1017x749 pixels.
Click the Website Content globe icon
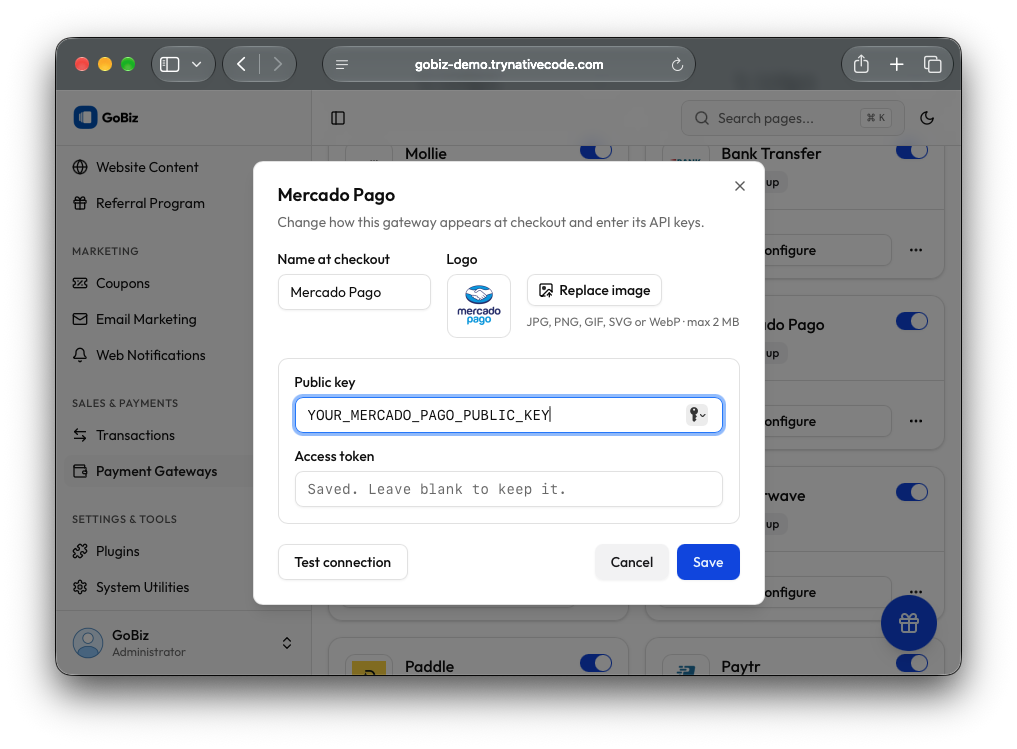coord(80,167)
